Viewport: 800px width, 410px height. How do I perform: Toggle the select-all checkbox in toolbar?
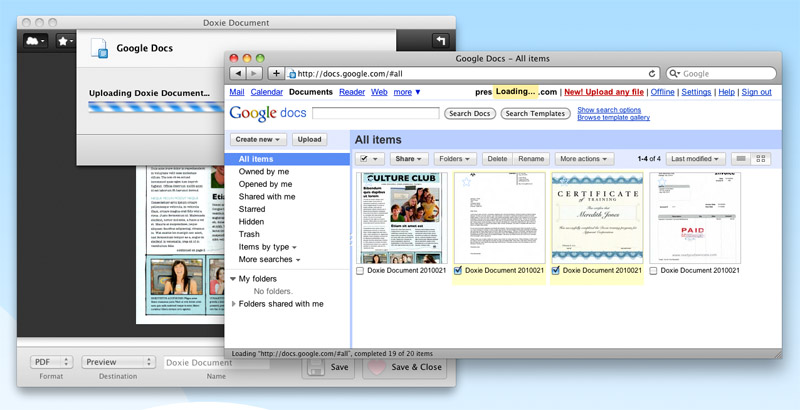(x=364, y=159)
